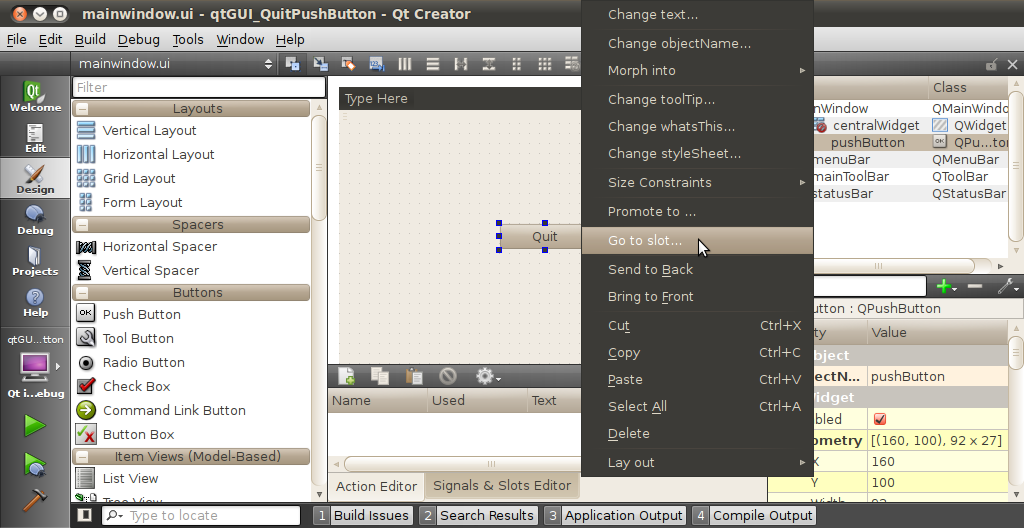Click Copy icon in Action Editor toolbar
Image resolution: width=1024 pixels, height=528 pixels.
380,376
